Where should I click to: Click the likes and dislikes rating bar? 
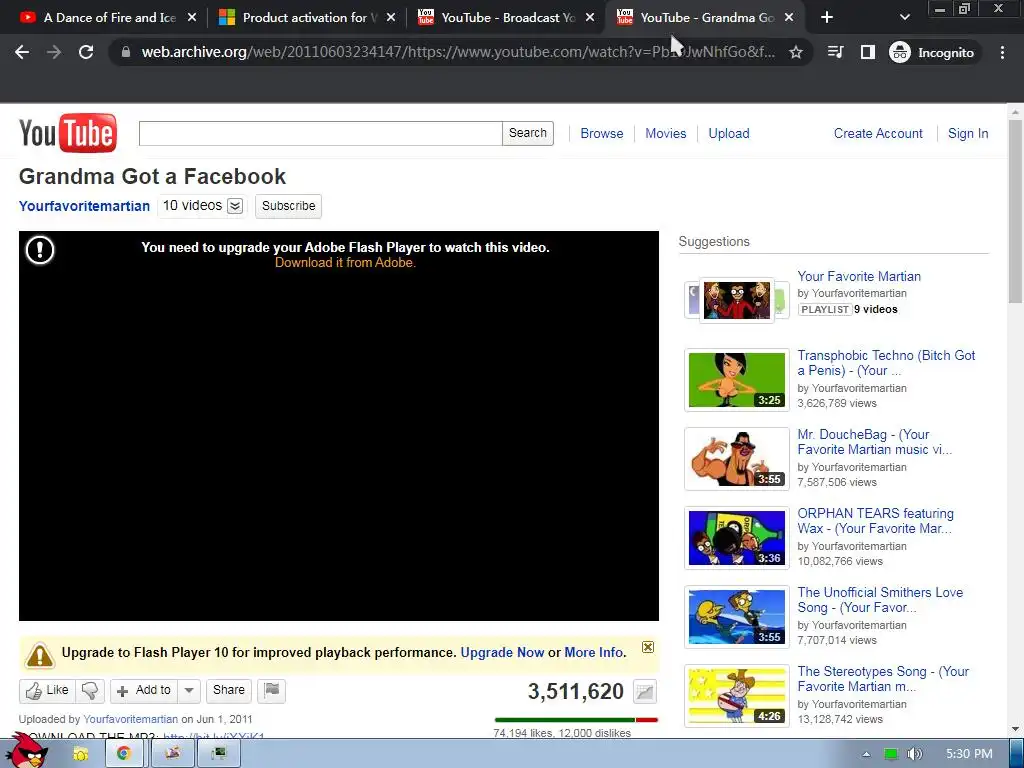(x=576, y=720)
